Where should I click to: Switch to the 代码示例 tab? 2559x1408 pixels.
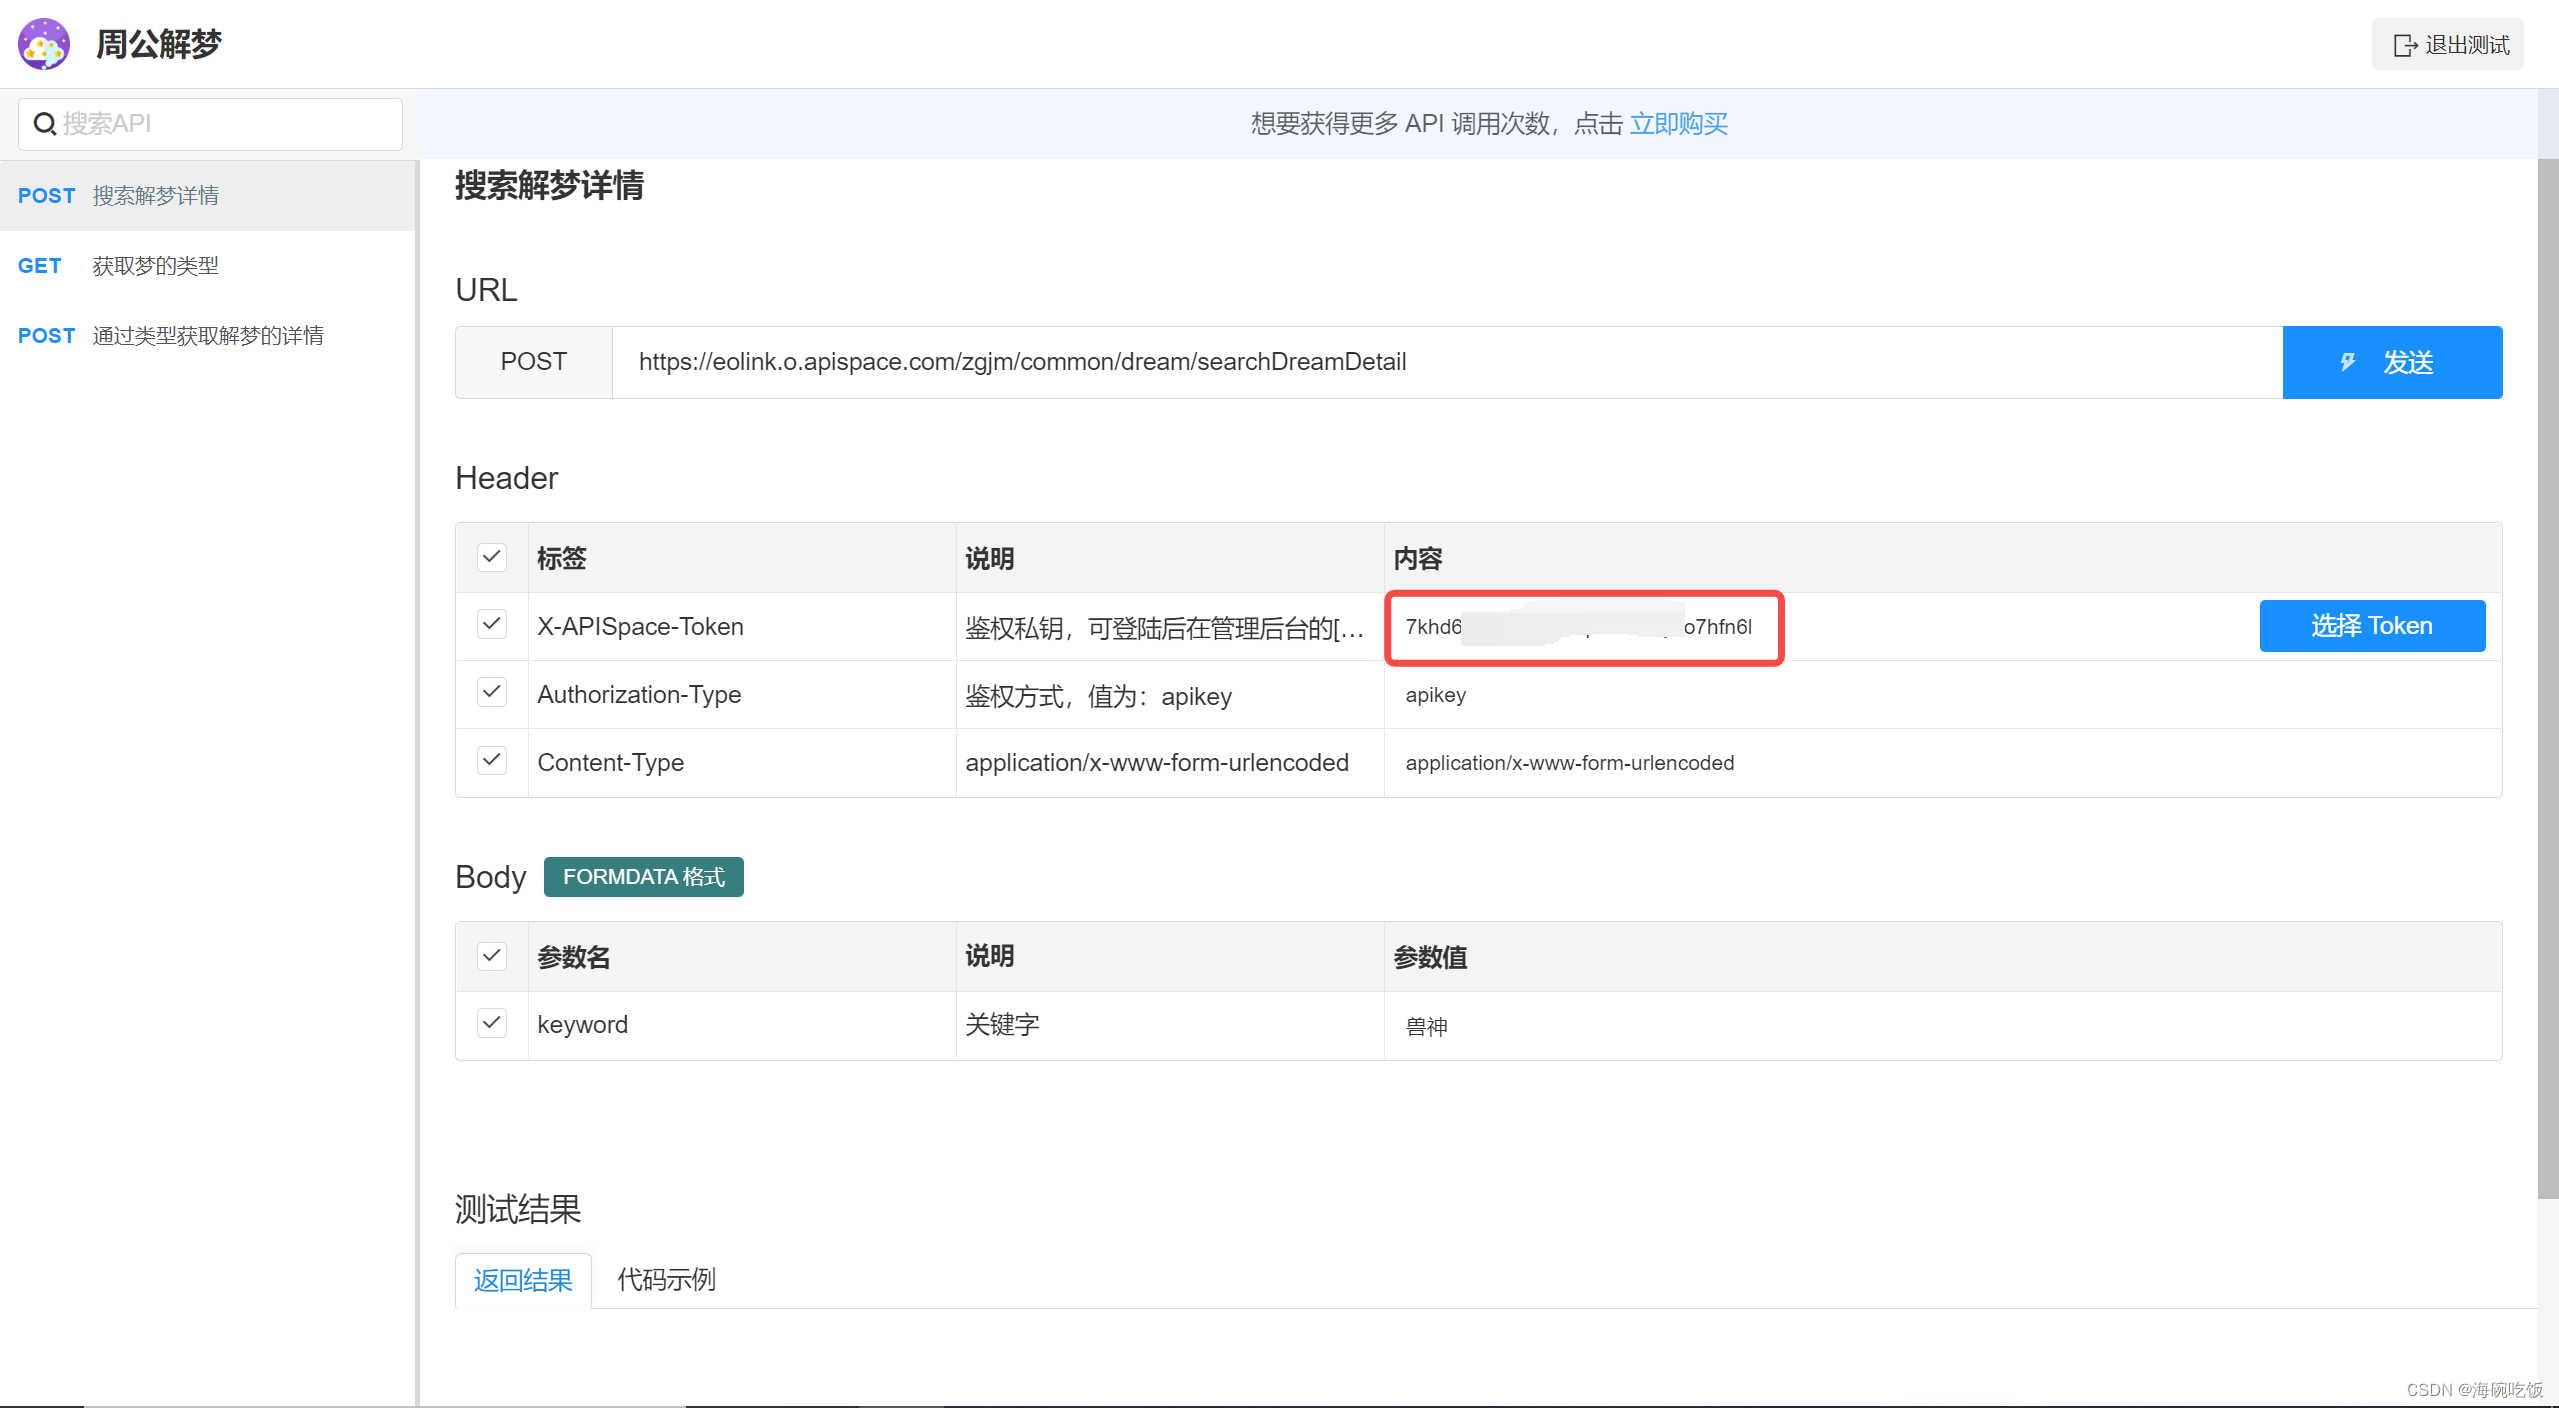(666, 1280)
